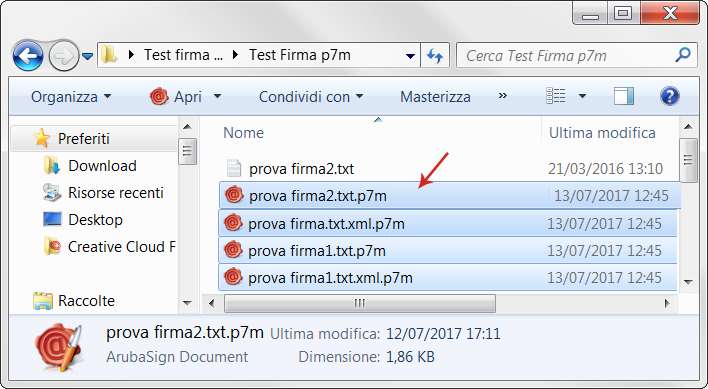Open the view options dropdown arrow
Image resolution: width=708 pixels, height=389 pixels.
582,96
